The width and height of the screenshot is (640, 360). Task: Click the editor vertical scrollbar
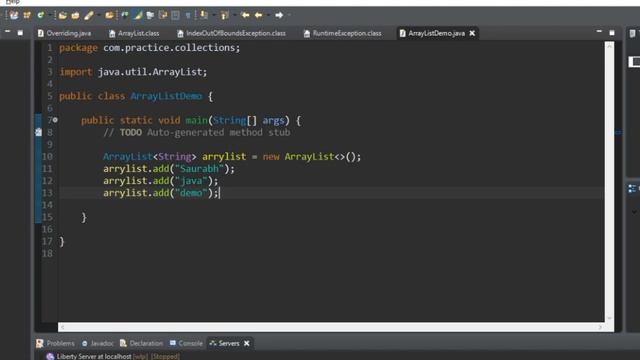pos(609,182)
